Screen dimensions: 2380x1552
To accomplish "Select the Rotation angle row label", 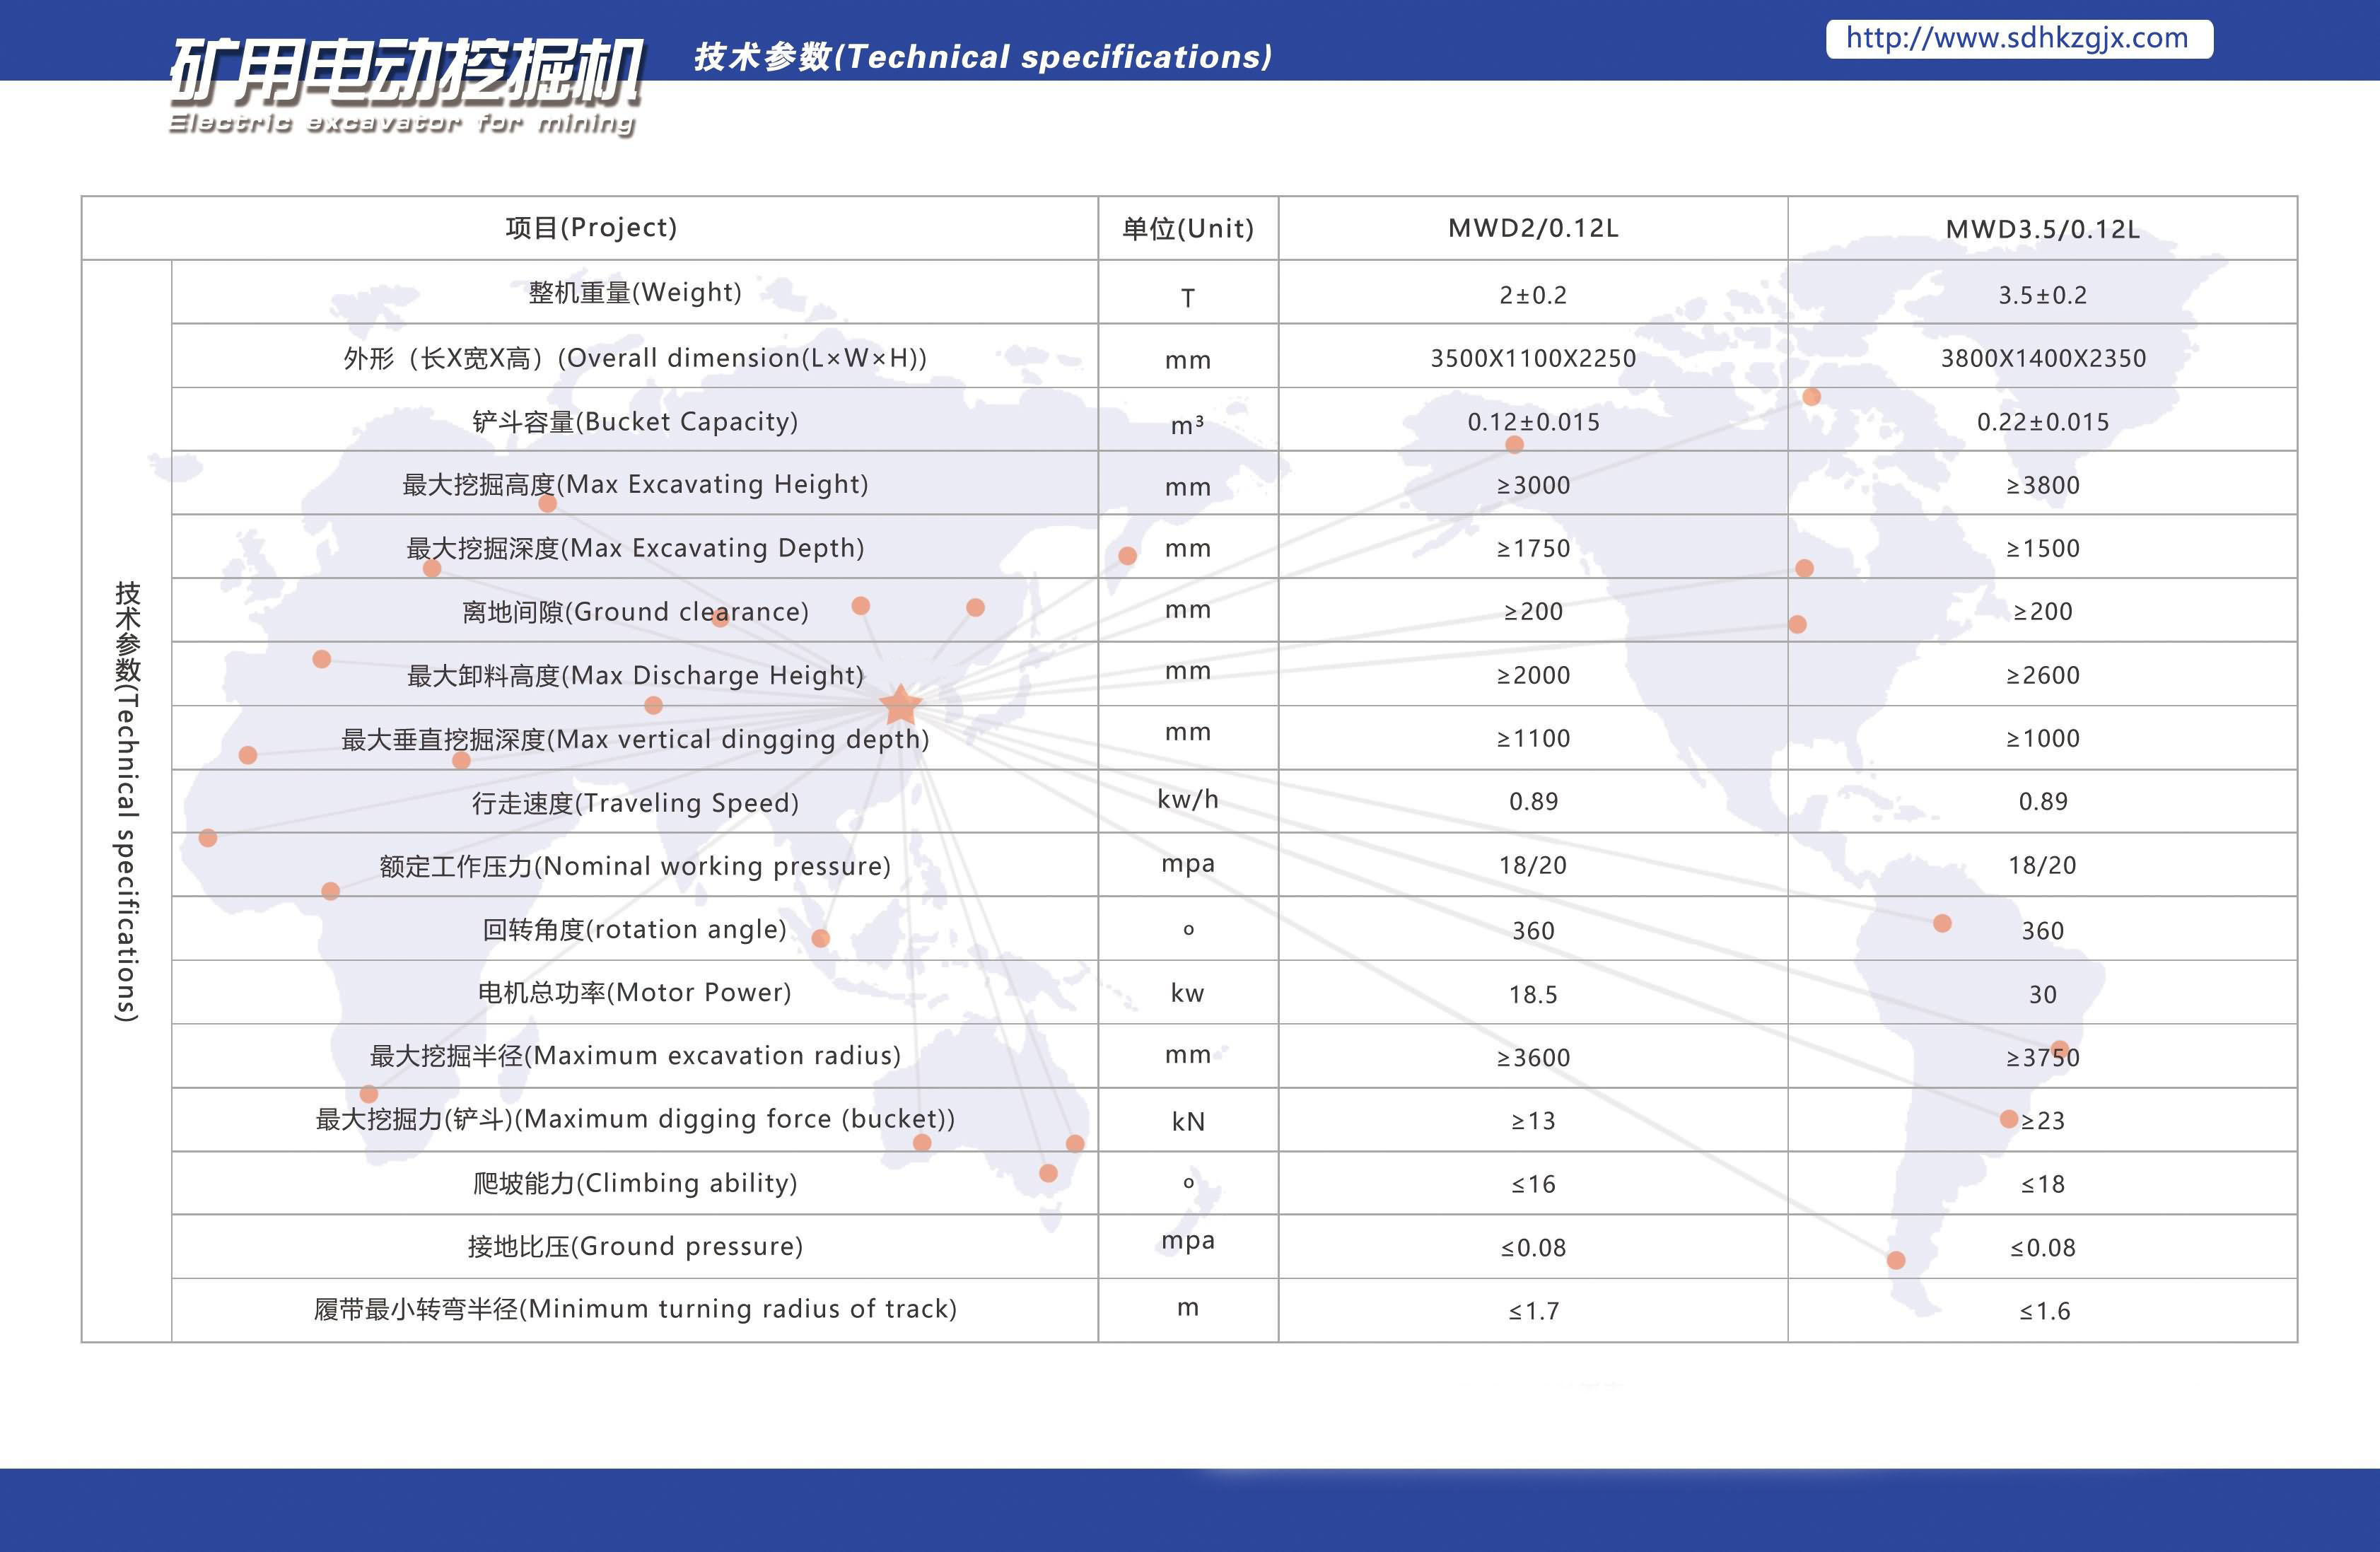I will coord(635,929).
